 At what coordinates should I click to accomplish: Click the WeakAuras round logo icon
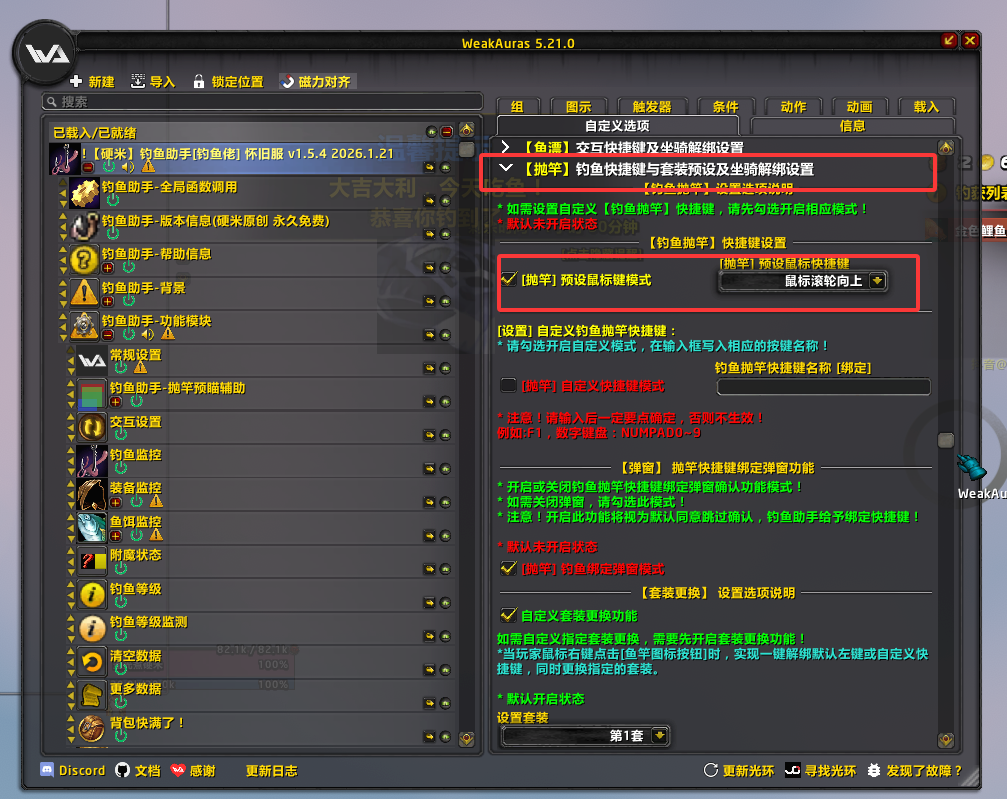(46, 53)
